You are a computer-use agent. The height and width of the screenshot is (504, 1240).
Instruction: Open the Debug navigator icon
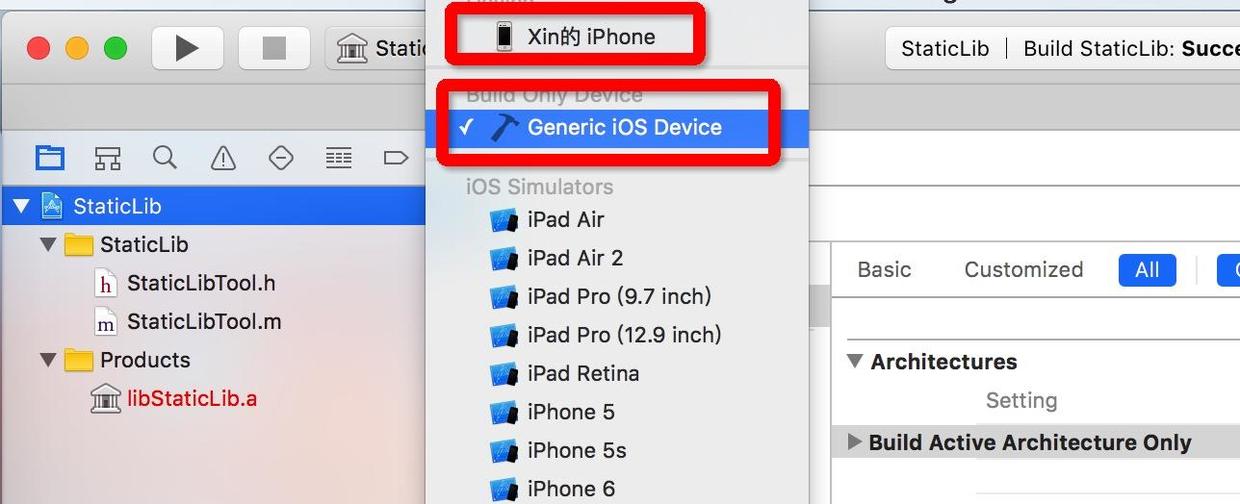click(339, 157)
